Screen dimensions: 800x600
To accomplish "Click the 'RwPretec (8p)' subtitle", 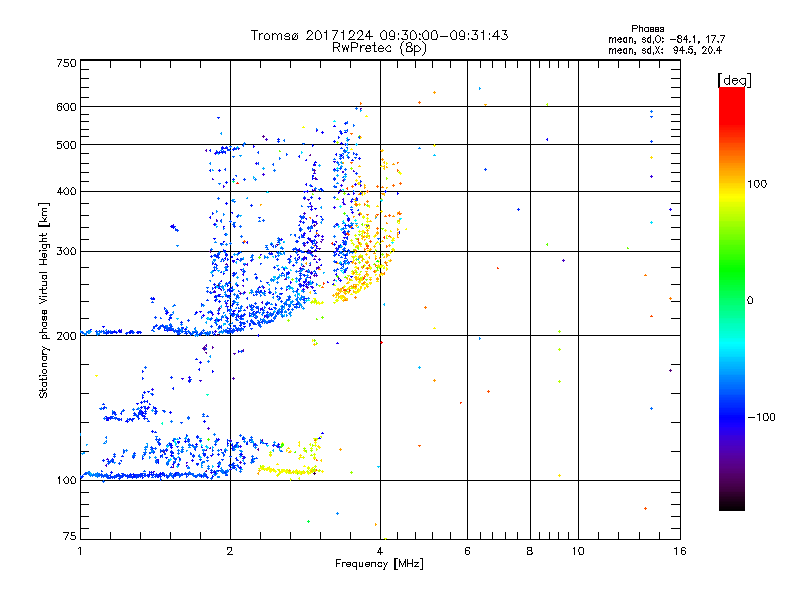I will click(x=379, y=48).
